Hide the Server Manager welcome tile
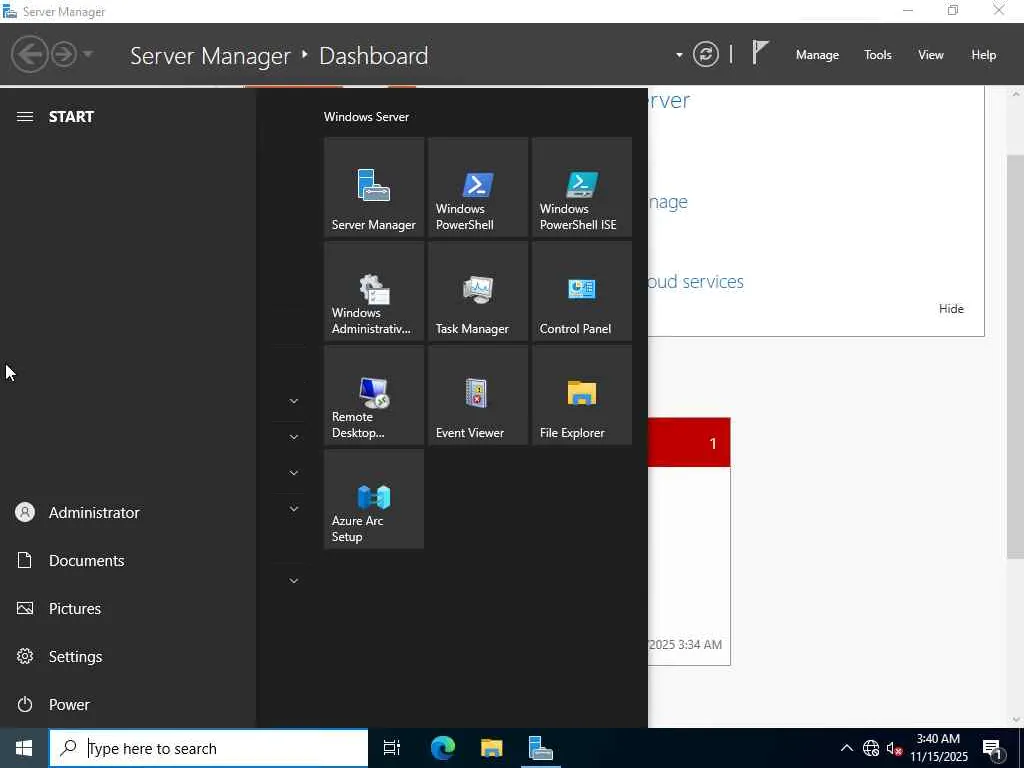The image size is (1024, 768). point(951,309)
